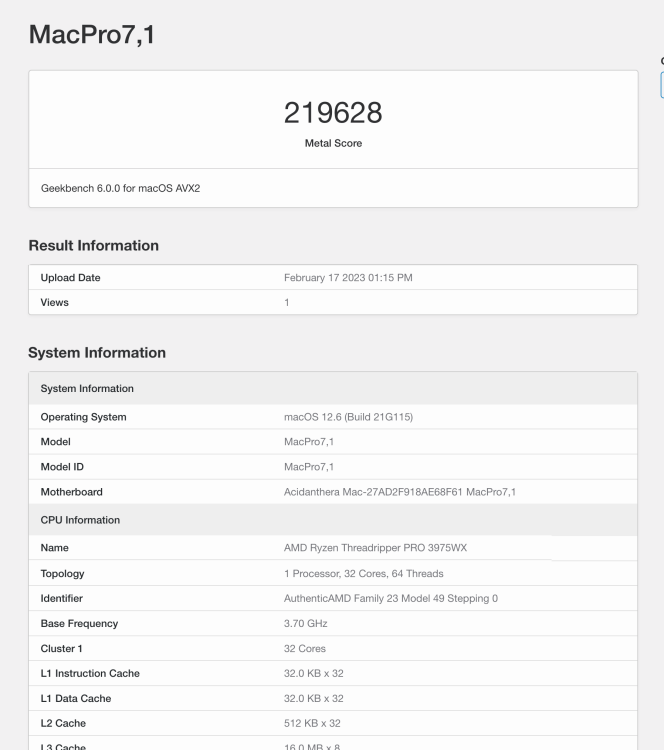This screenshot has height=750, width=664.
Task: Select the February 17 2023 01:15 PM value
Action: 348,277
